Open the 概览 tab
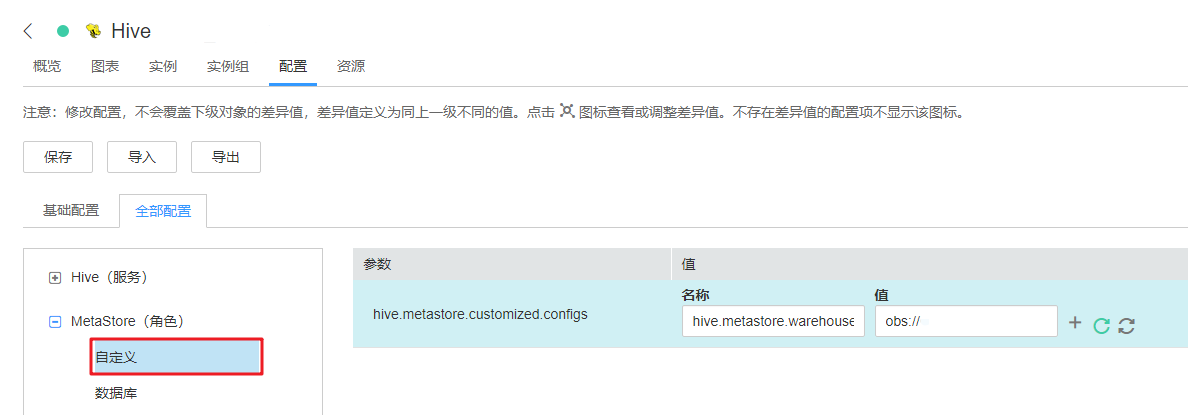The height and width of the screenshot is (415, 1188). pyautogui.click(x=47, y=67)
